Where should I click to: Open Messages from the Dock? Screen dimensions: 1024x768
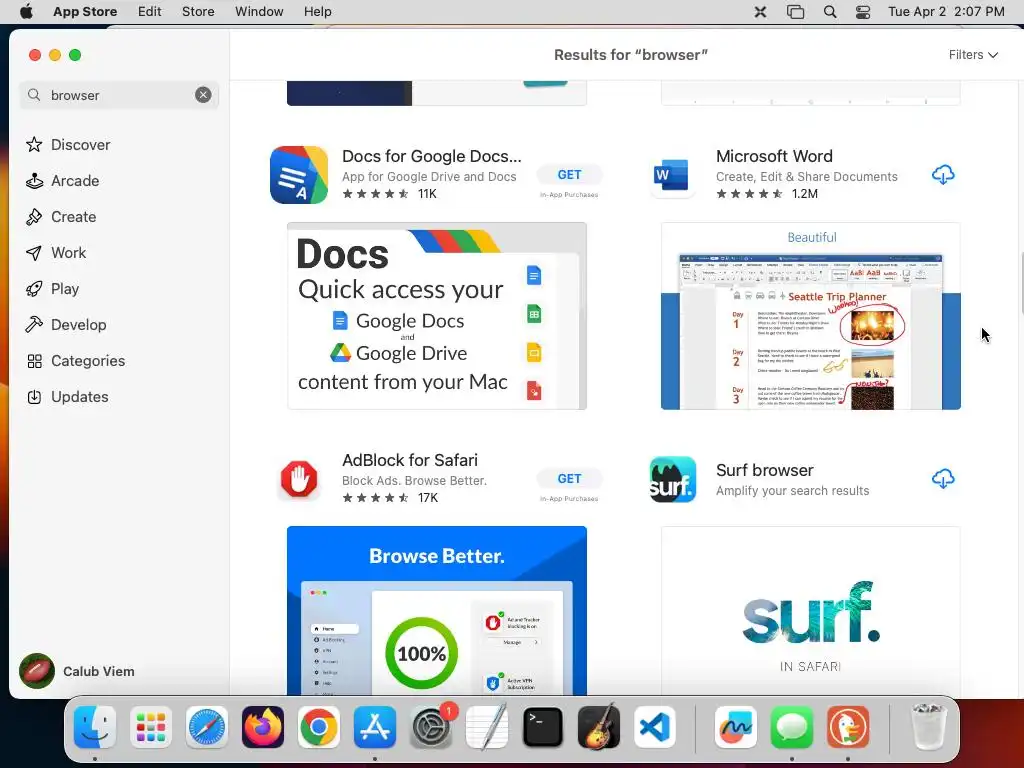click(x=792, y=727)
